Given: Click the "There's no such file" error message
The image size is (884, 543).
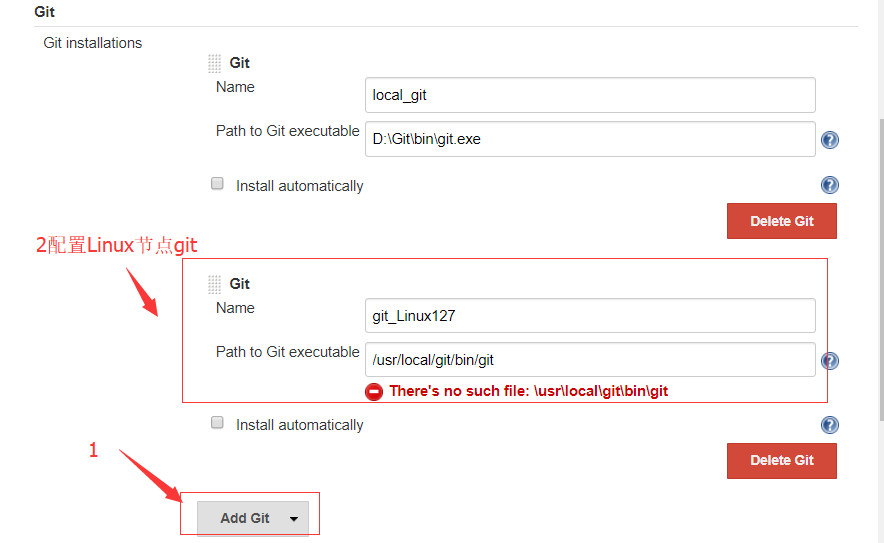Looking at the screenshot, I should pyautogui.click(x=528, y=391).
